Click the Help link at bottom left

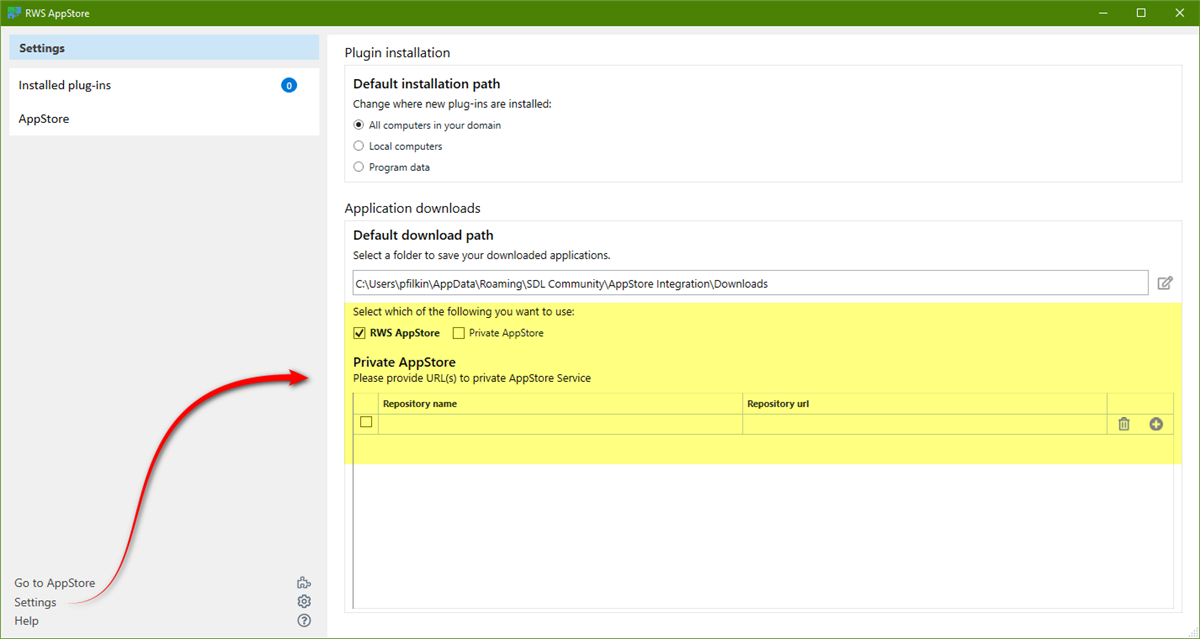(26, 621)
